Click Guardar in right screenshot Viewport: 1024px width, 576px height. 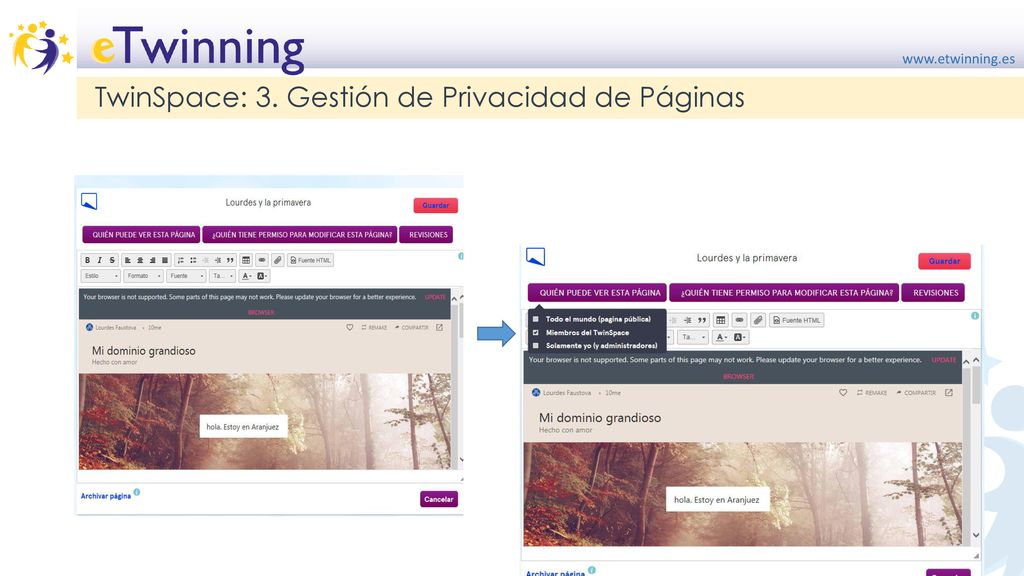pyautogui.click(x=944, y=261)
